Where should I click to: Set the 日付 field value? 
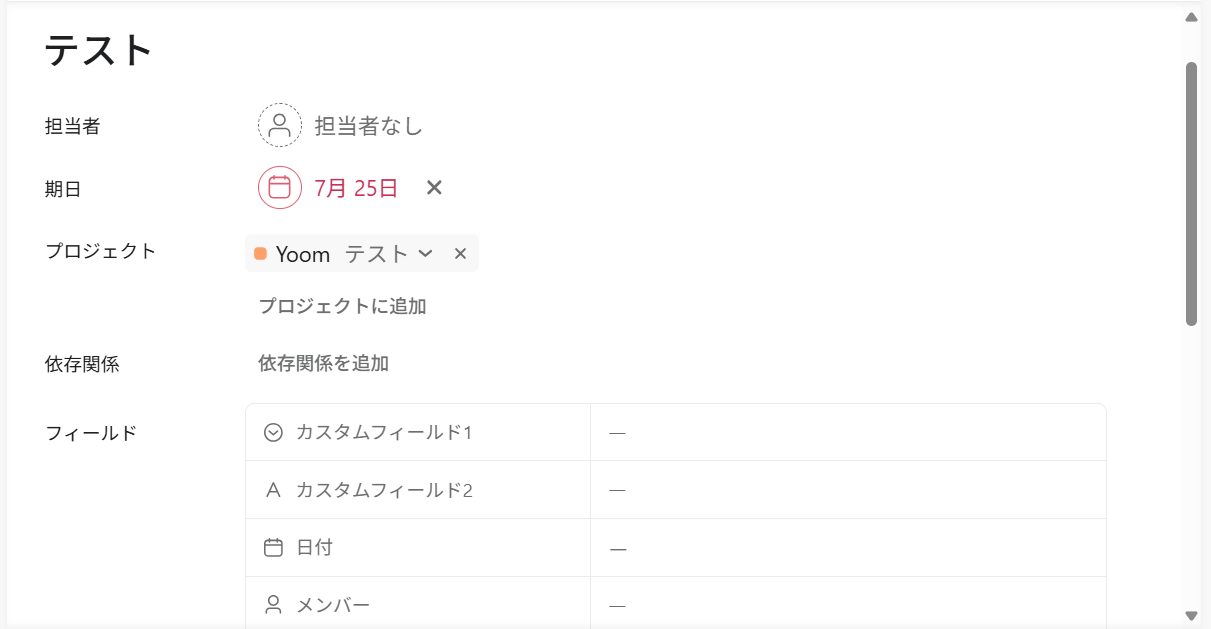847,548
